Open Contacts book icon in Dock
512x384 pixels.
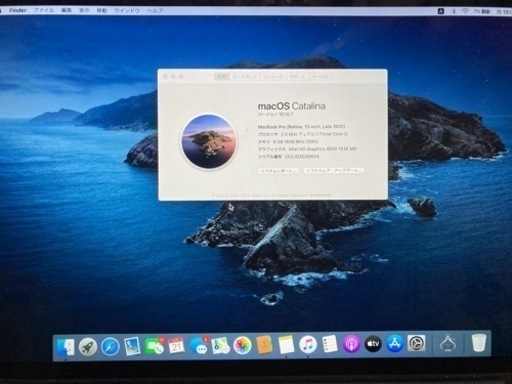point(264,345)
